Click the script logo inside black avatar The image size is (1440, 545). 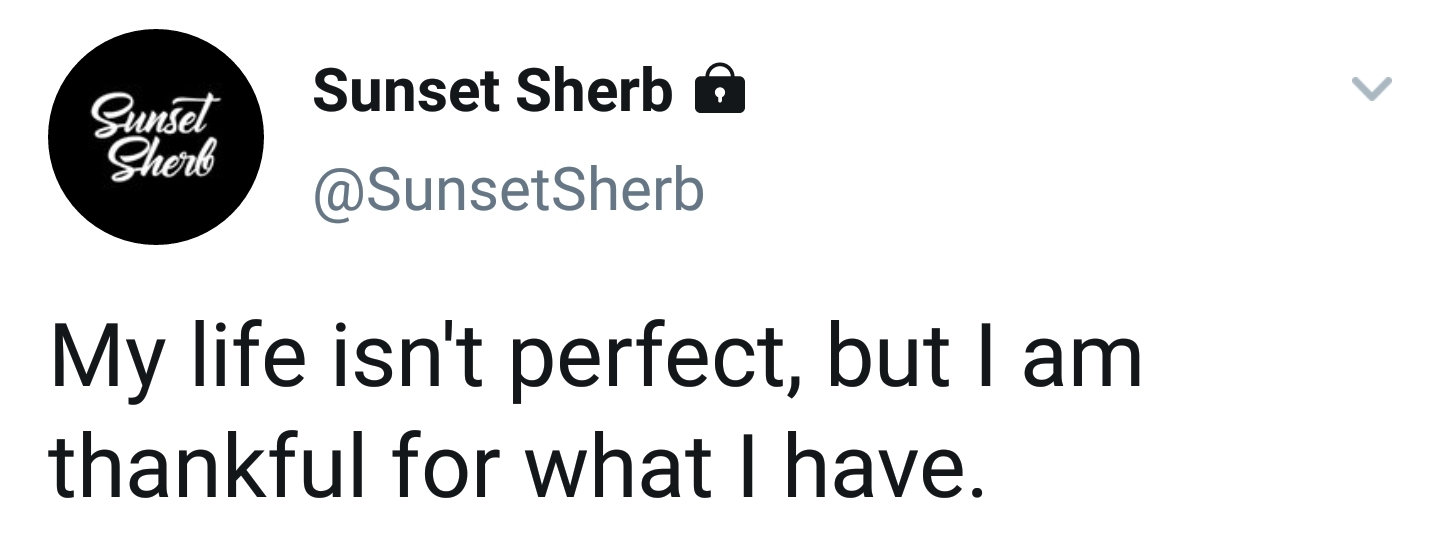pos(156,137)
